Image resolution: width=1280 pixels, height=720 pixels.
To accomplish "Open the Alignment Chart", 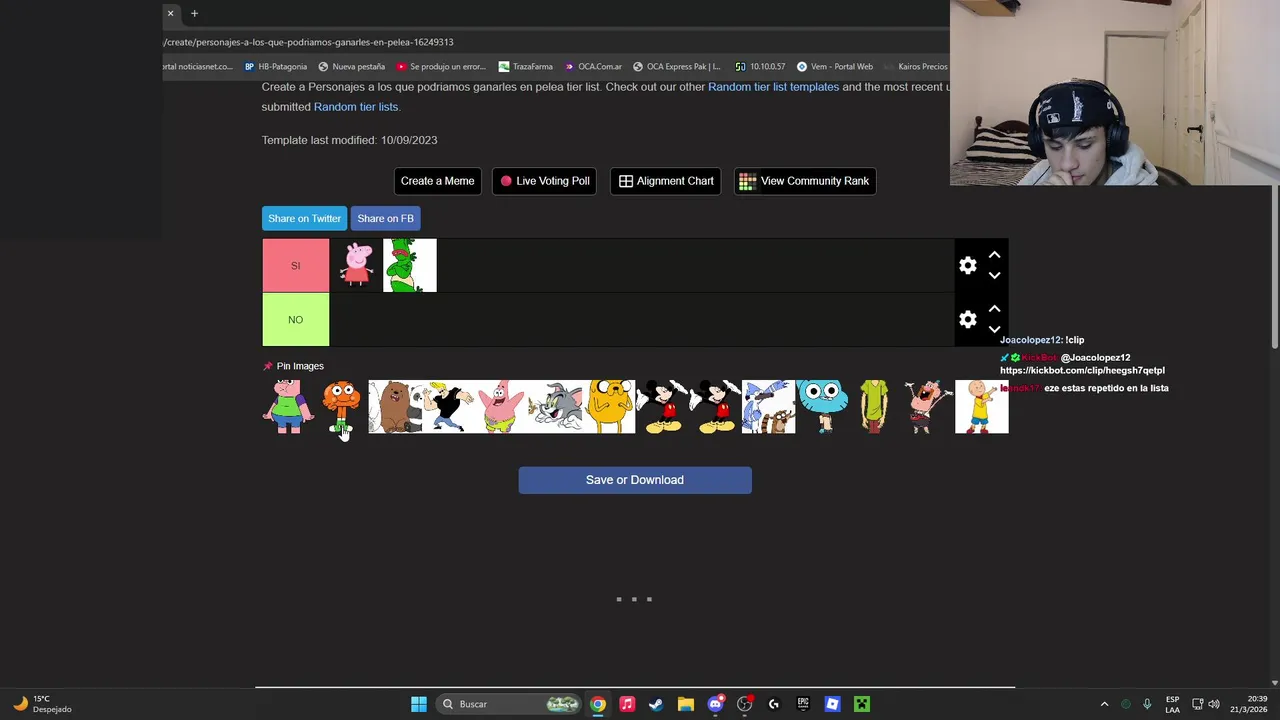I will pos(666,181).
